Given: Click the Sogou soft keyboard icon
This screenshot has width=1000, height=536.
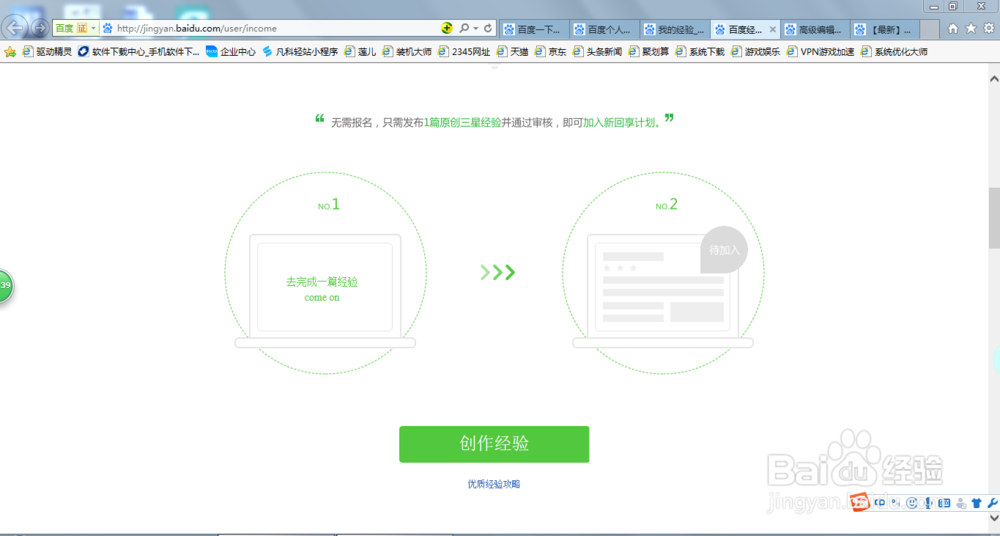Looking at the screenshot, I should (x=945, y=503).
